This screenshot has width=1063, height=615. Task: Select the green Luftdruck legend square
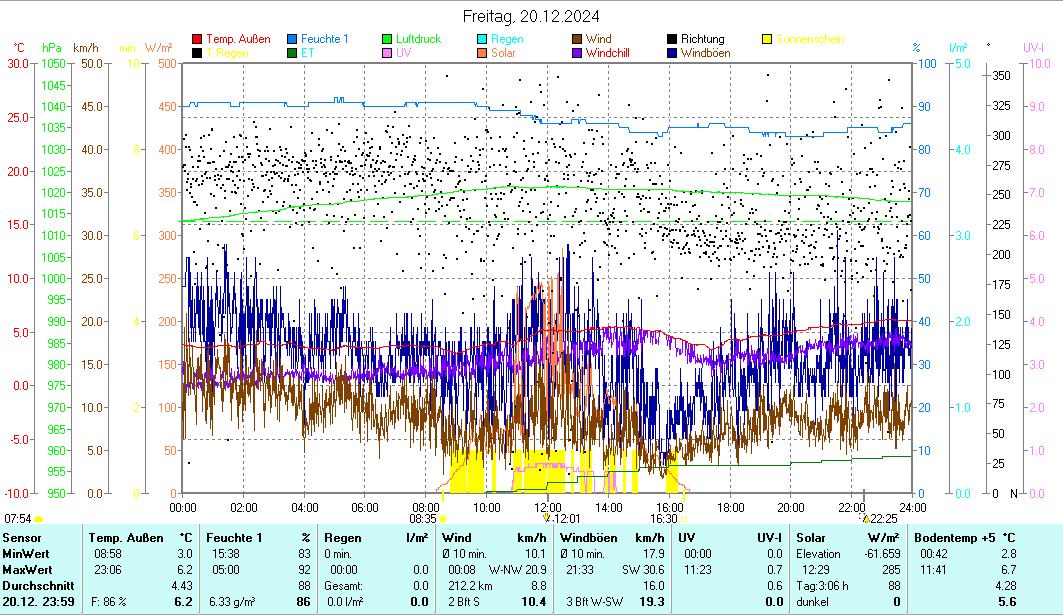pos(389,39)
